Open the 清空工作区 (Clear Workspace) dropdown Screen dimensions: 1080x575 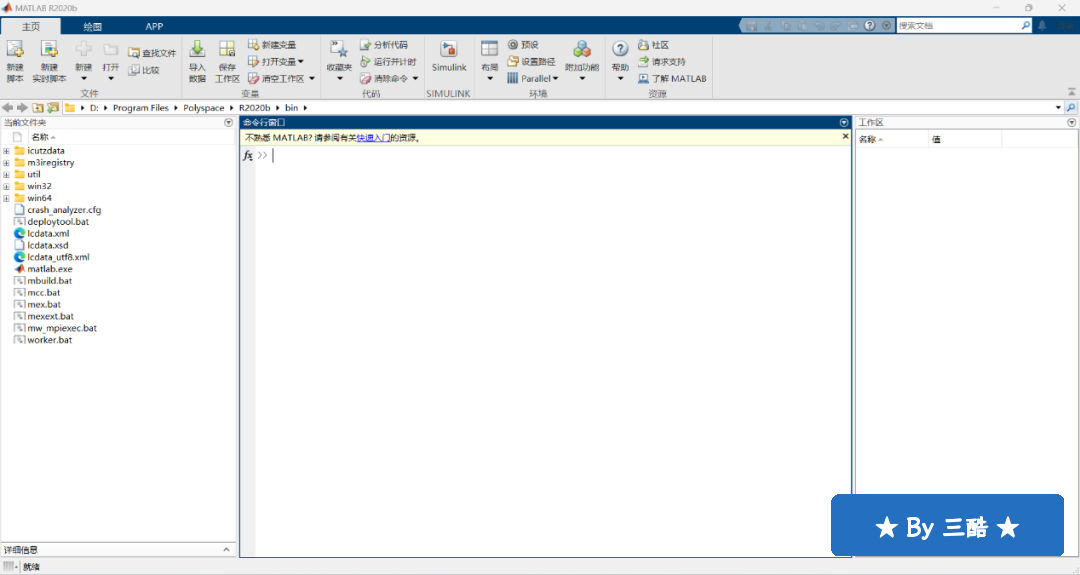coord(281,79)
